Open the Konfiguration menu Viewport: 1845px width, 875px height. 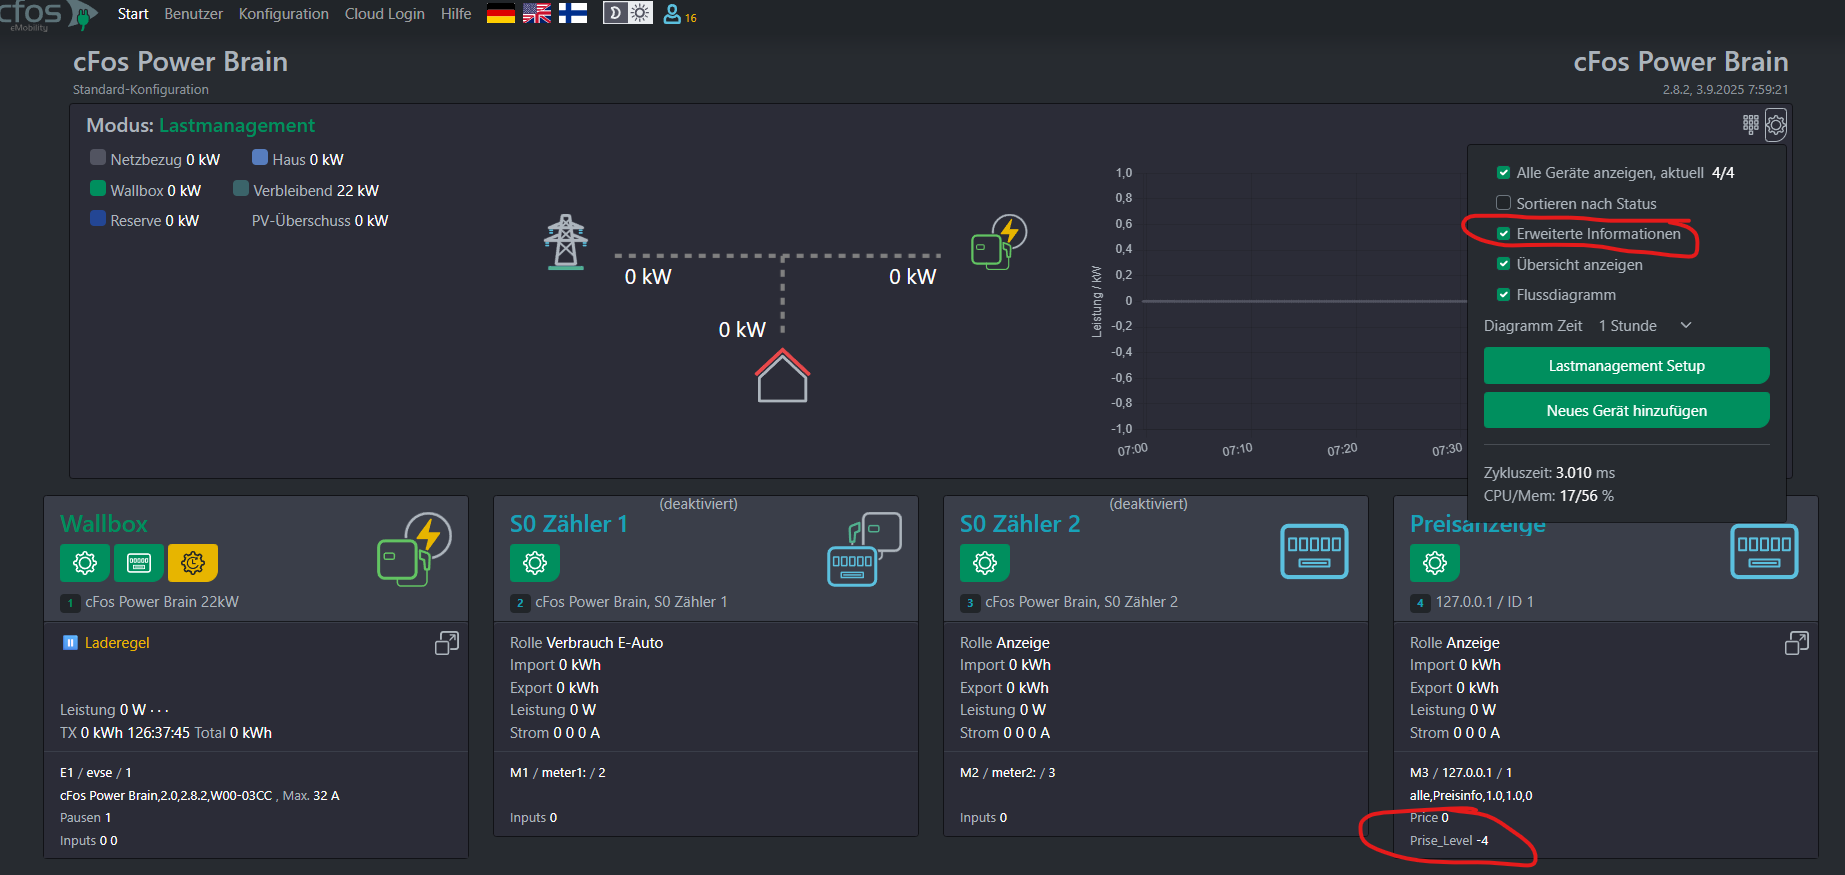[284, 14]
